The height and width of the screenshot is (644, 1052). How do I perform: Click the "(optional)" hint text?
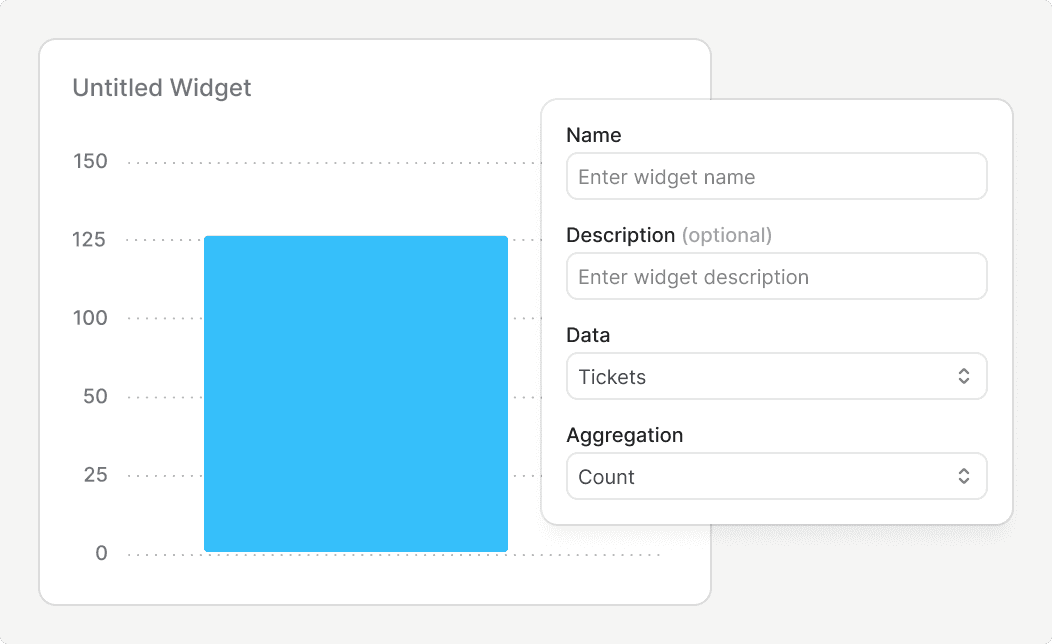[x=727, y=235]
